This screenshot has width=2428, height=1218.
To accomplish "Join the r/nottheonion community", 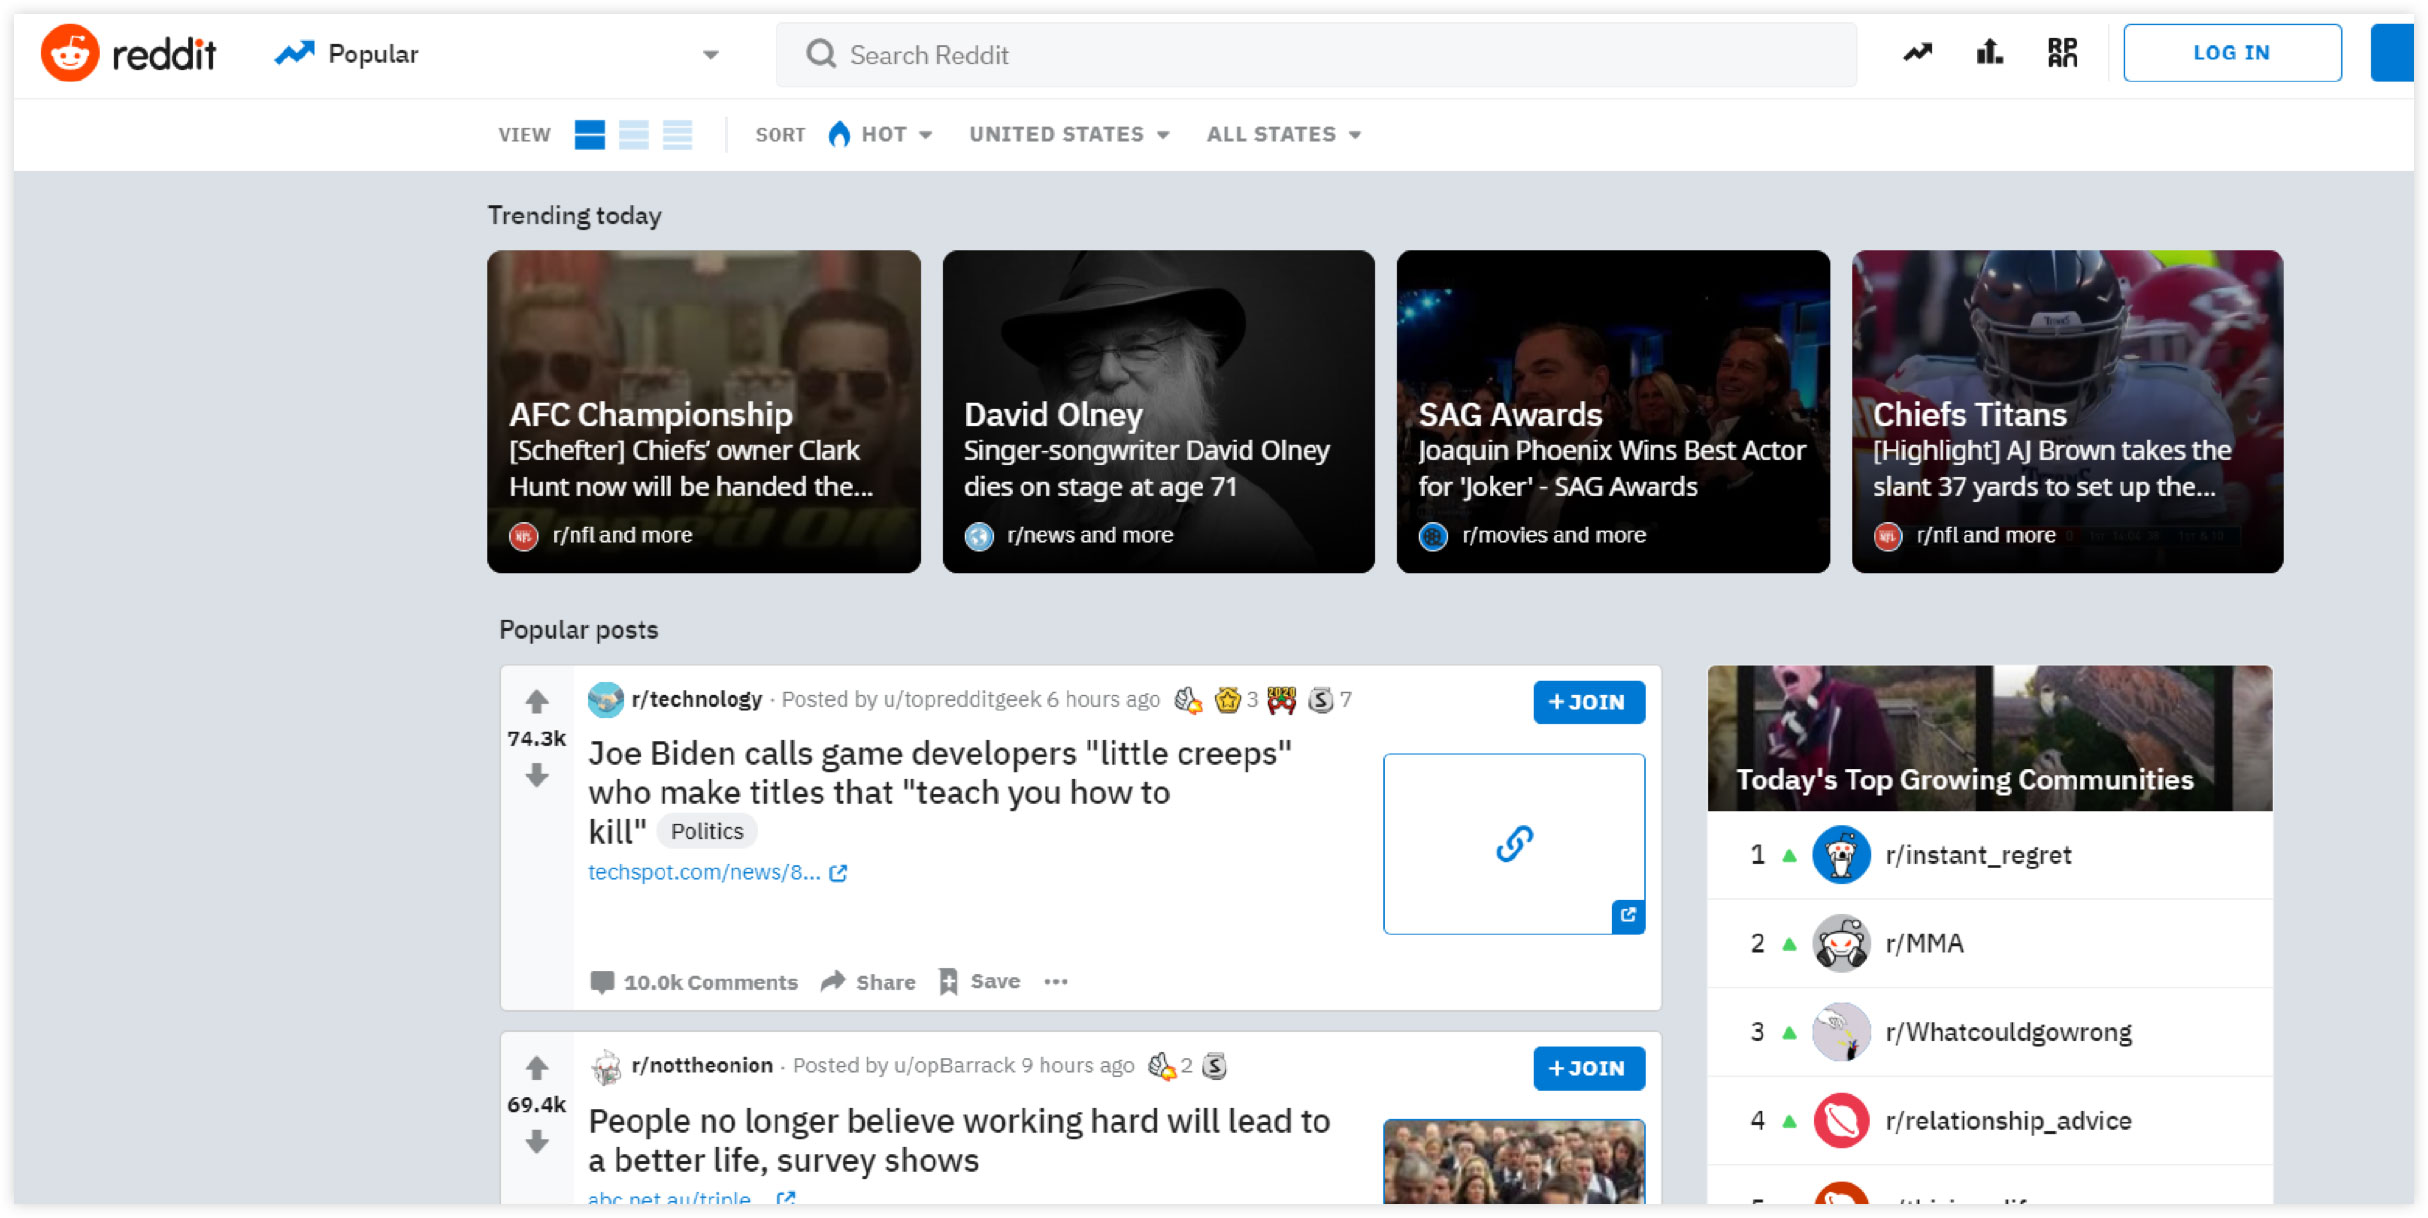I will [x=1589, y=1068].
